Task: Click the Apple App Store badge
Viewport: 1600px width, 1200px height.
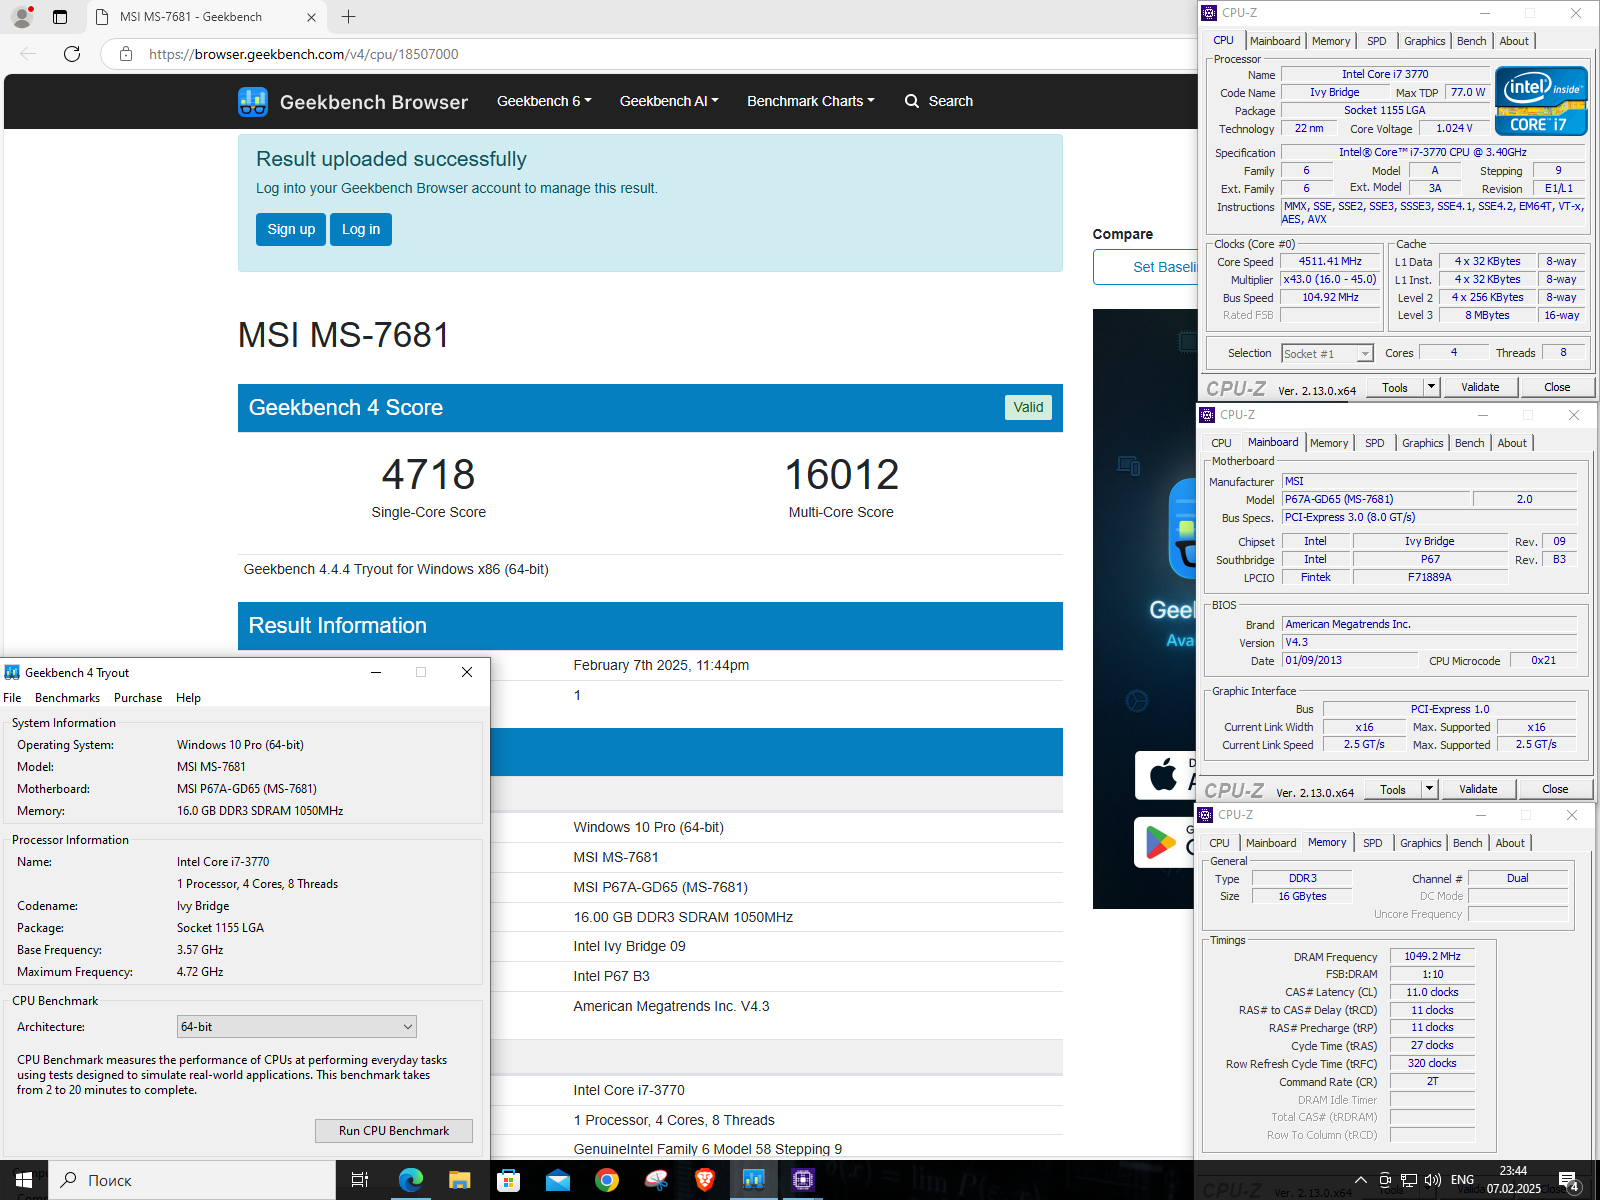Action: pos(1165,775)
